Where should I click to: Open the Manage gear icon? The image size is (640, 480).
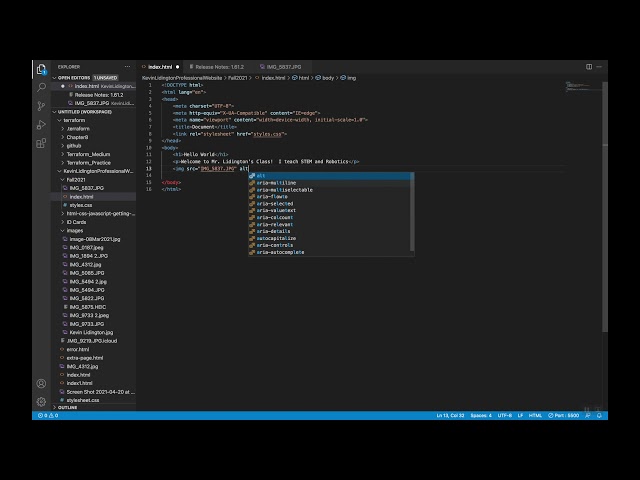tap(41, 402)
